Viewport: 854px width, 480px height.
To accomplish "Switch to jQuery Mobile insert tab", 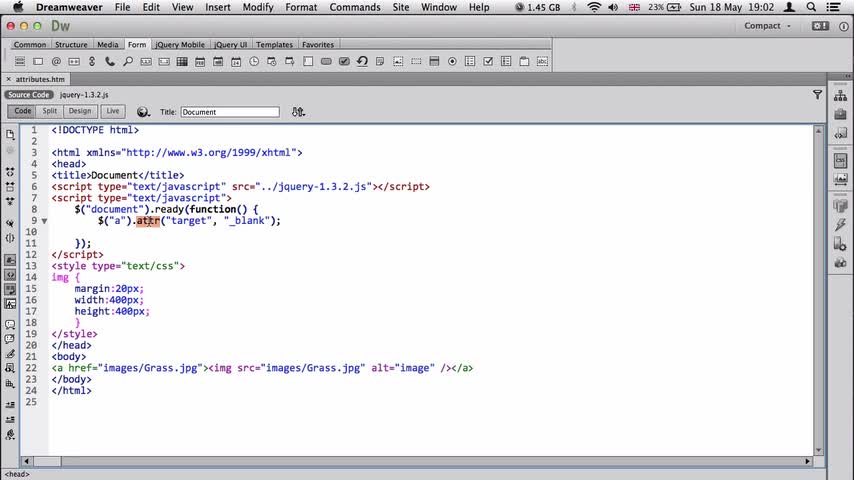I will click(x=180, y=45).
